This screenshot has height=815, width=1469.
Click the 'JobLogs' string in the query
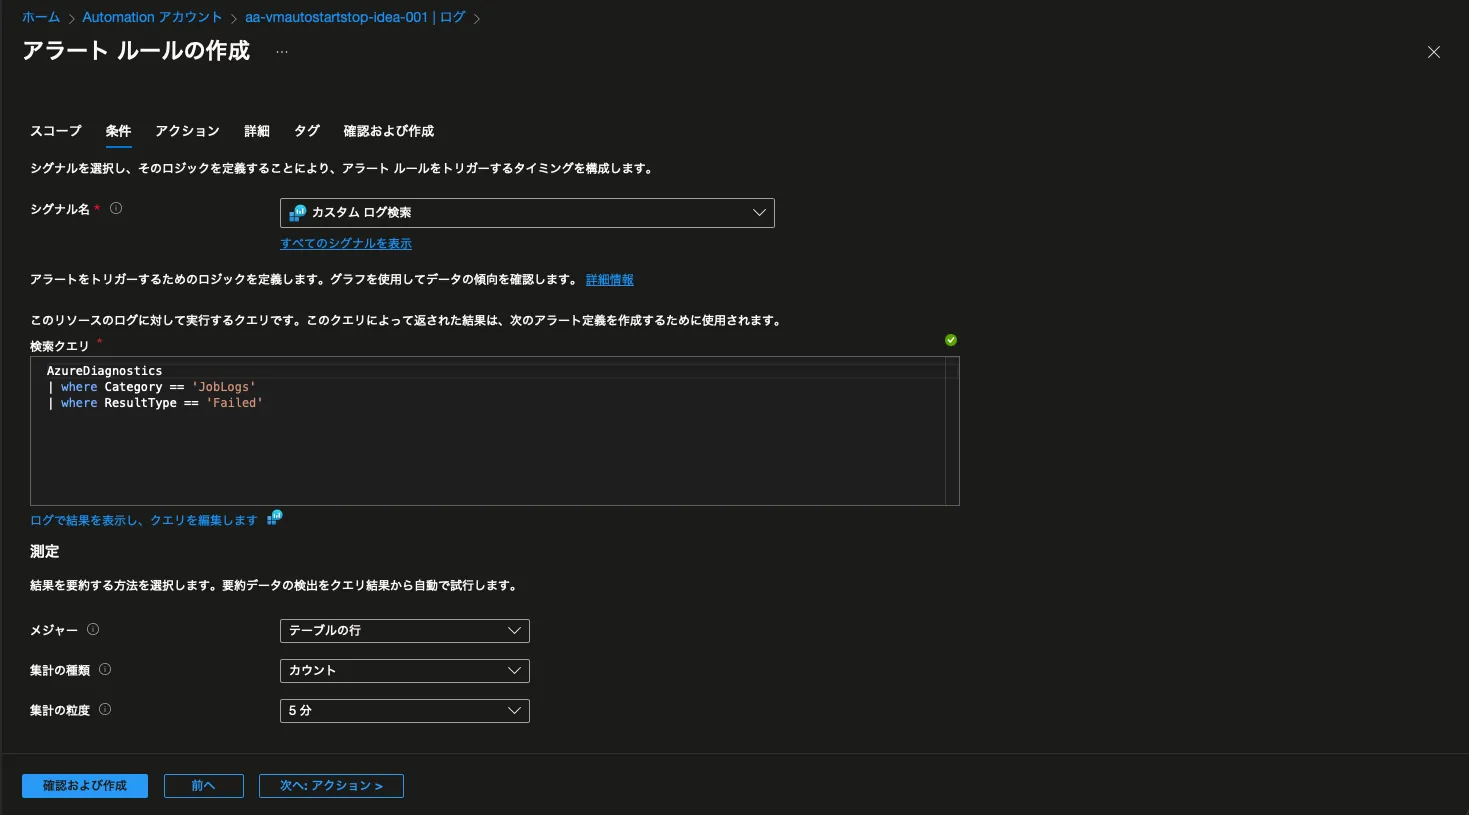click(x=224, y=387)
